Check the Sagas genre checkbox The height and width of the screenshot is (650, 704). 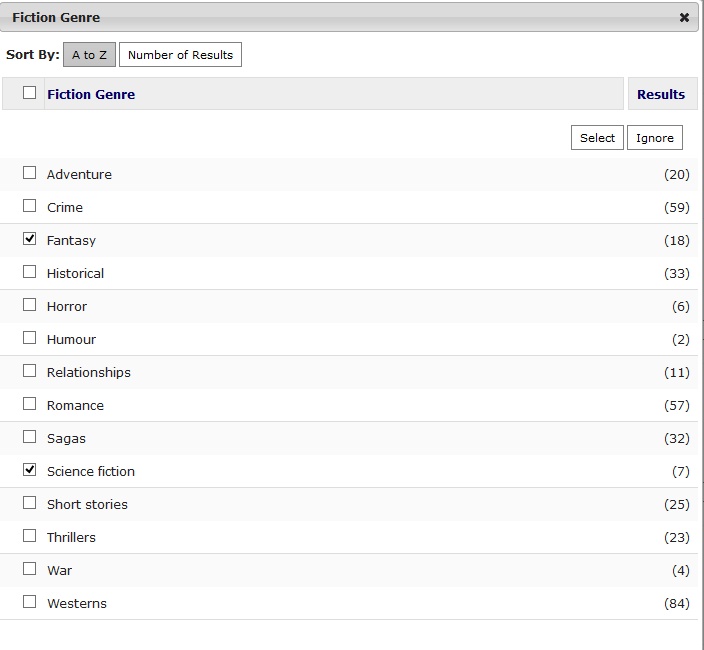pos(29,437)
